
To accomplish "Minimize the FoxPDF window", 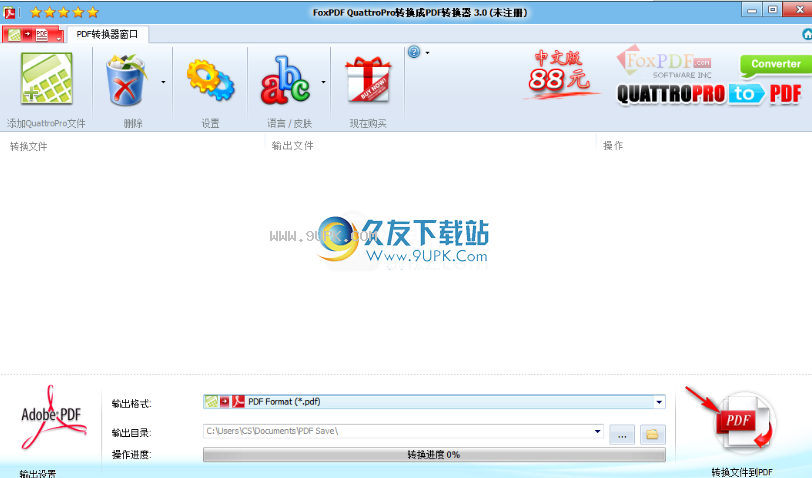I will pos(752,9).
